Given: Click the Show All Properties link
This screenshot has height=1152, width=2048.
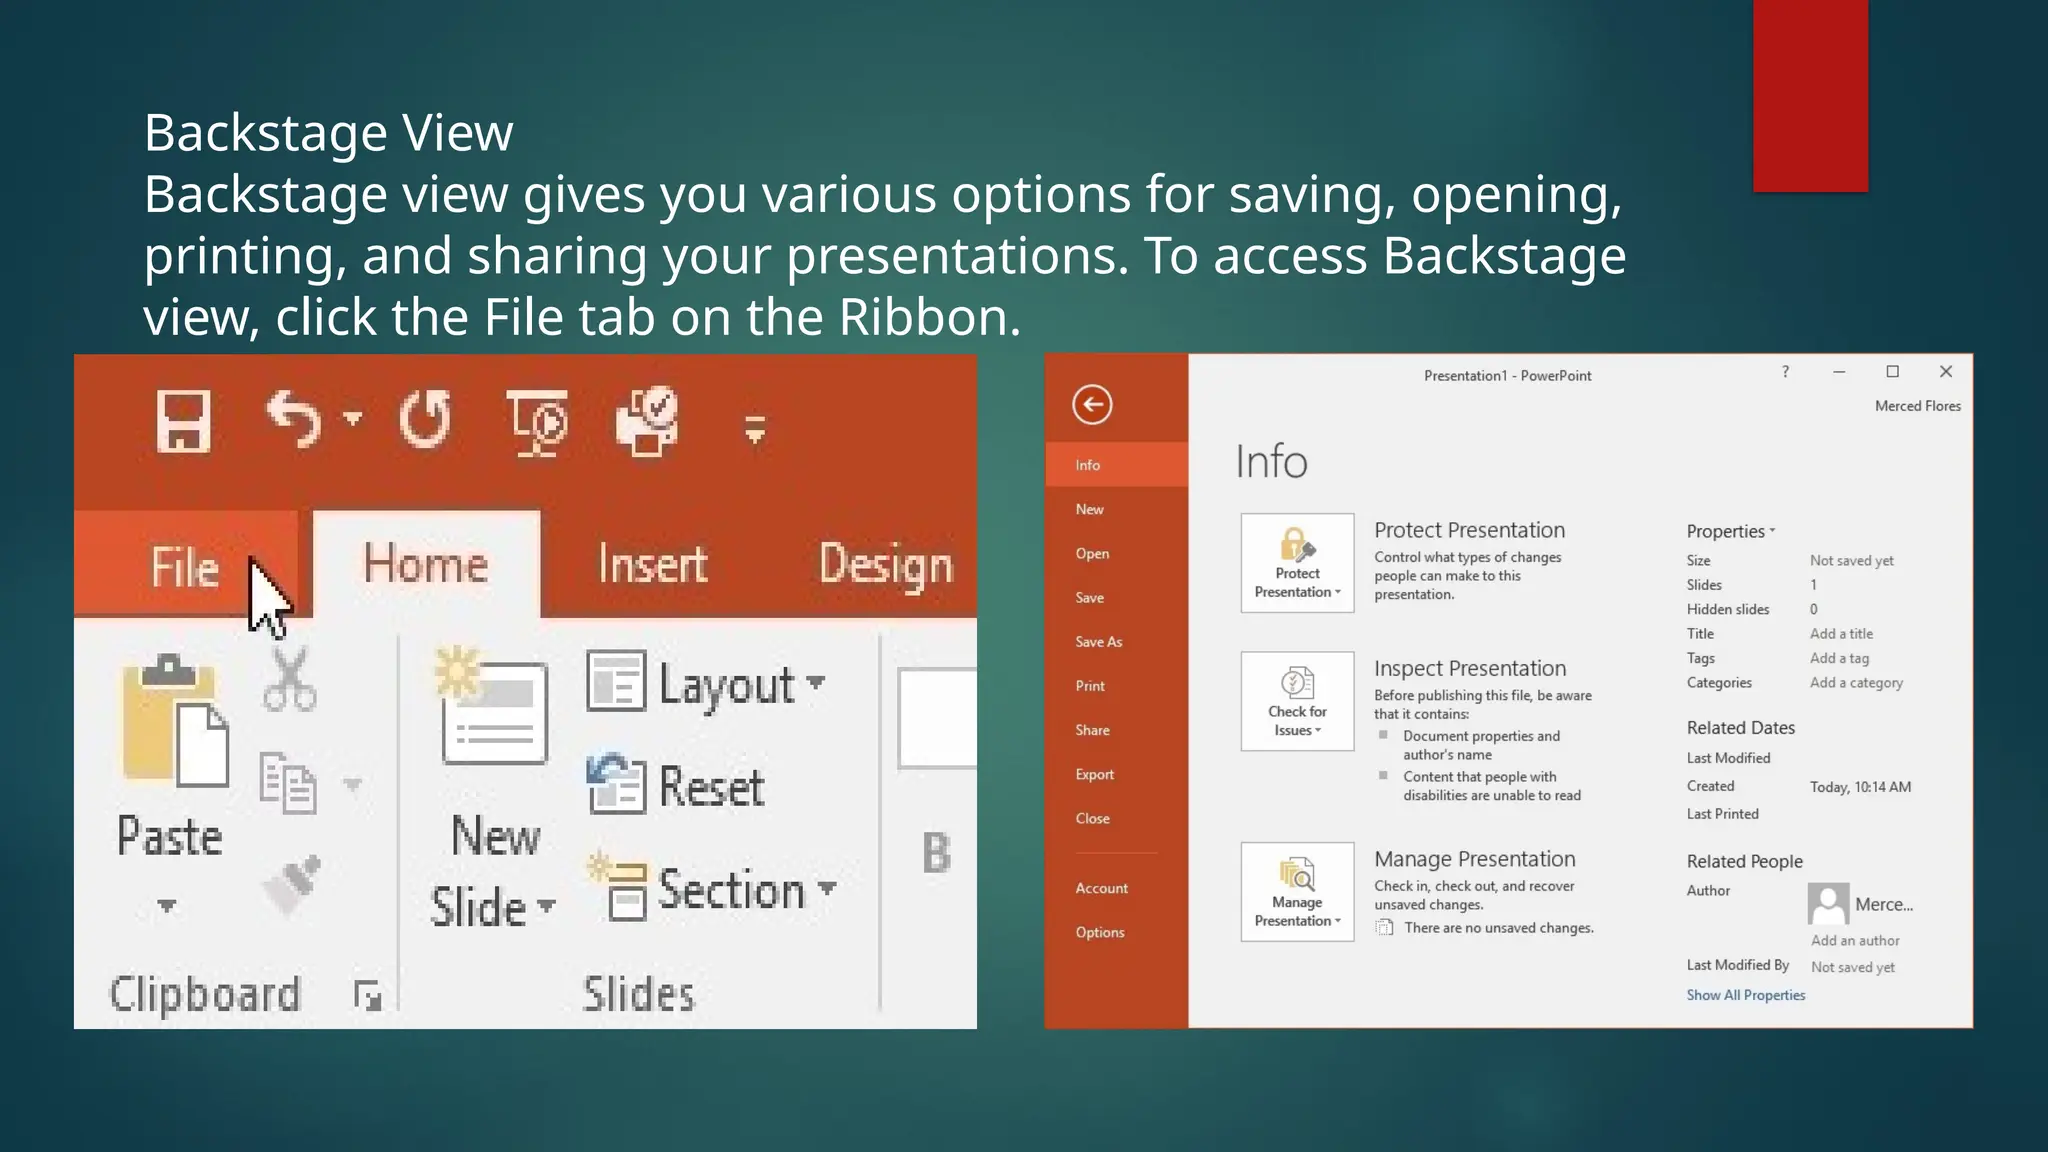Looking at the screenshot, I should pos(1745,995).
